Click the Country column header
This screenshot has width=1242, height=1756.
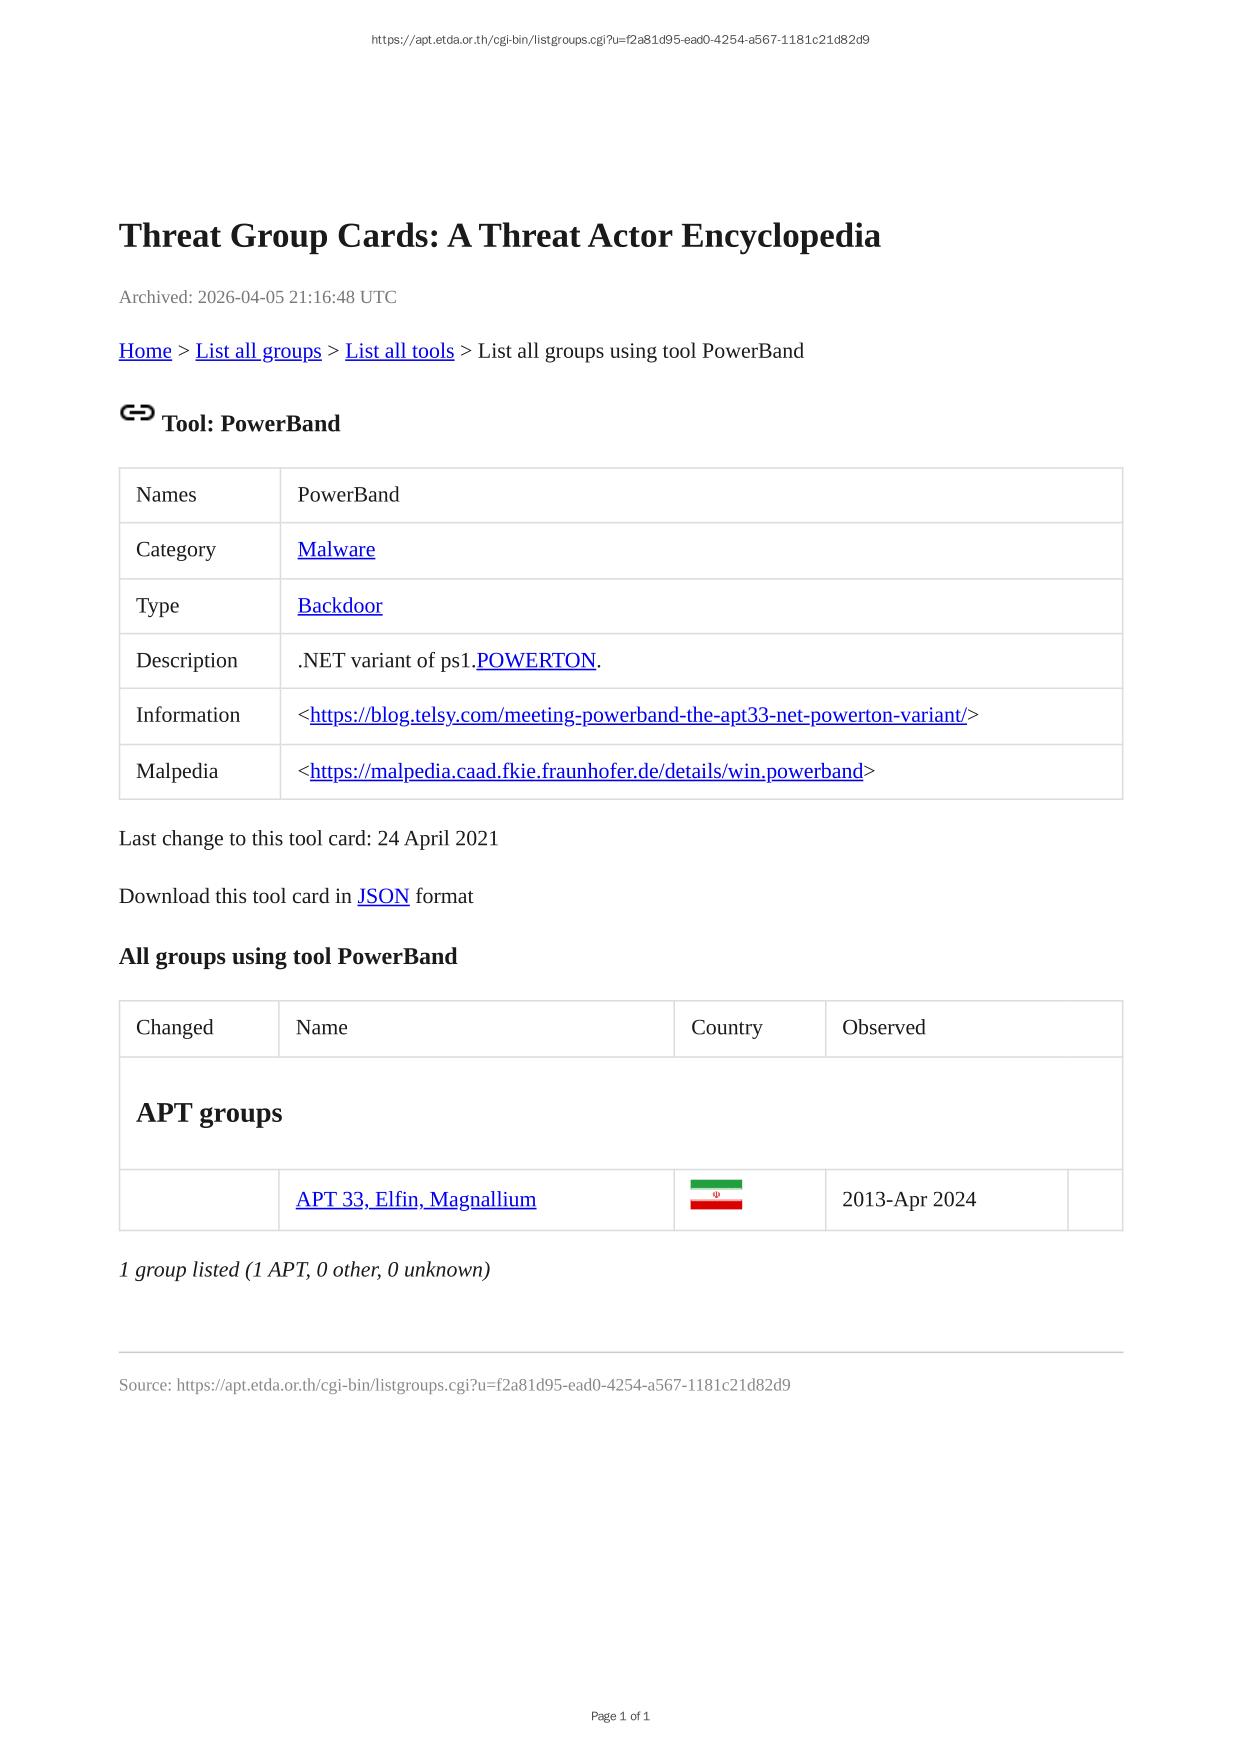726,1028
